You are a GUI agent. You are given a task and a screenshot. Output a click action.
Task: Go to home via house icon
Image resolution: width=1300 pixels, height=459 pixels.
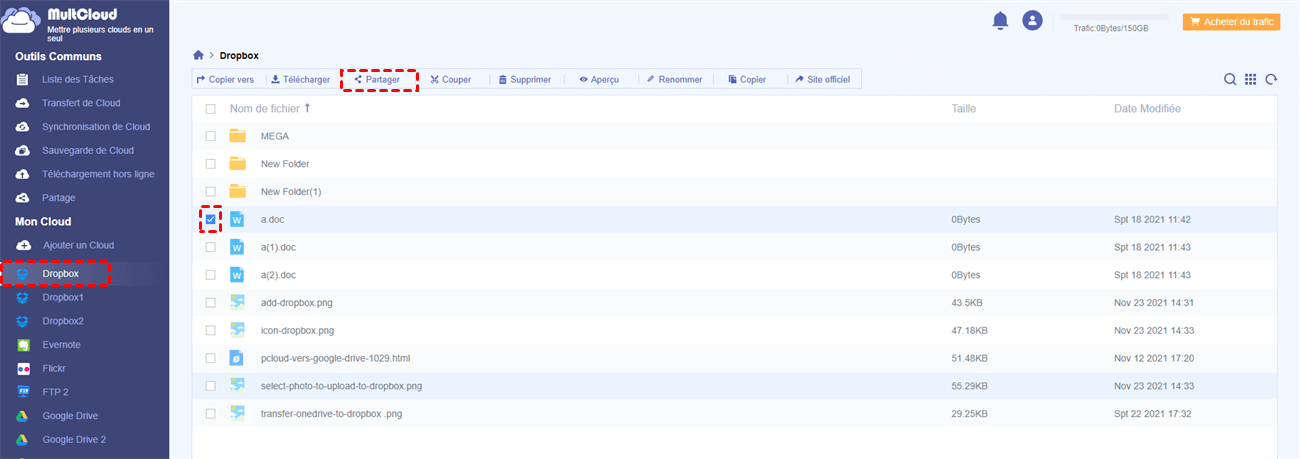click(x=199, y=56)
